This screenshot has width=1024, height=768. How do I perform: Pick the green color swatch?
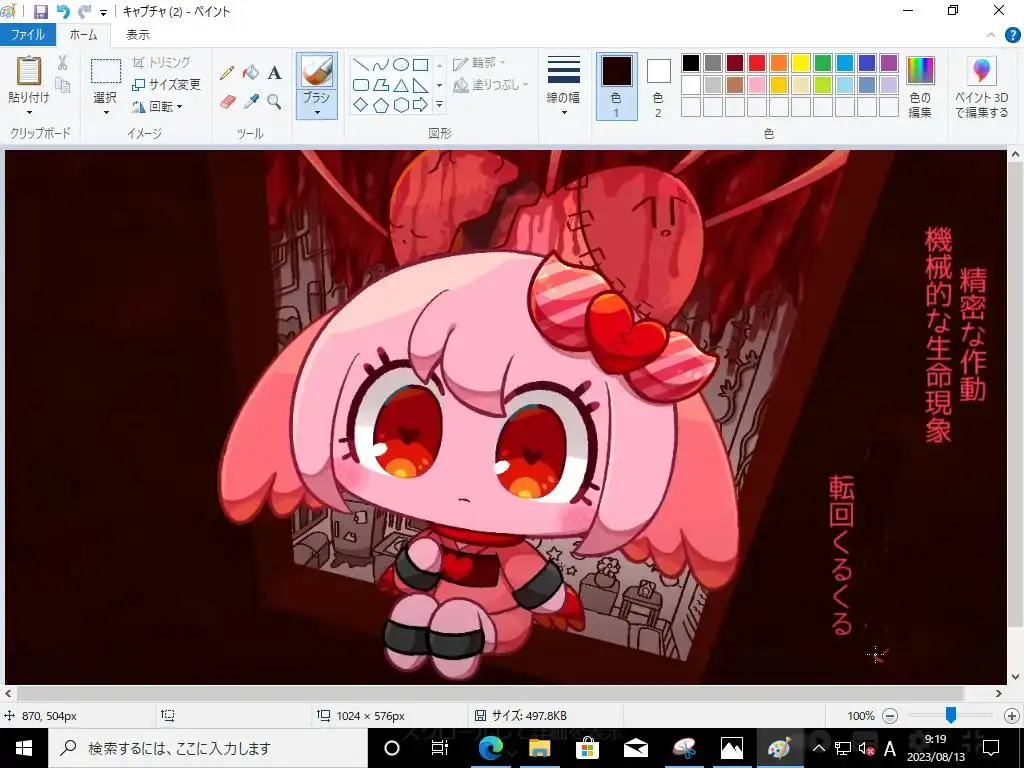823,63
